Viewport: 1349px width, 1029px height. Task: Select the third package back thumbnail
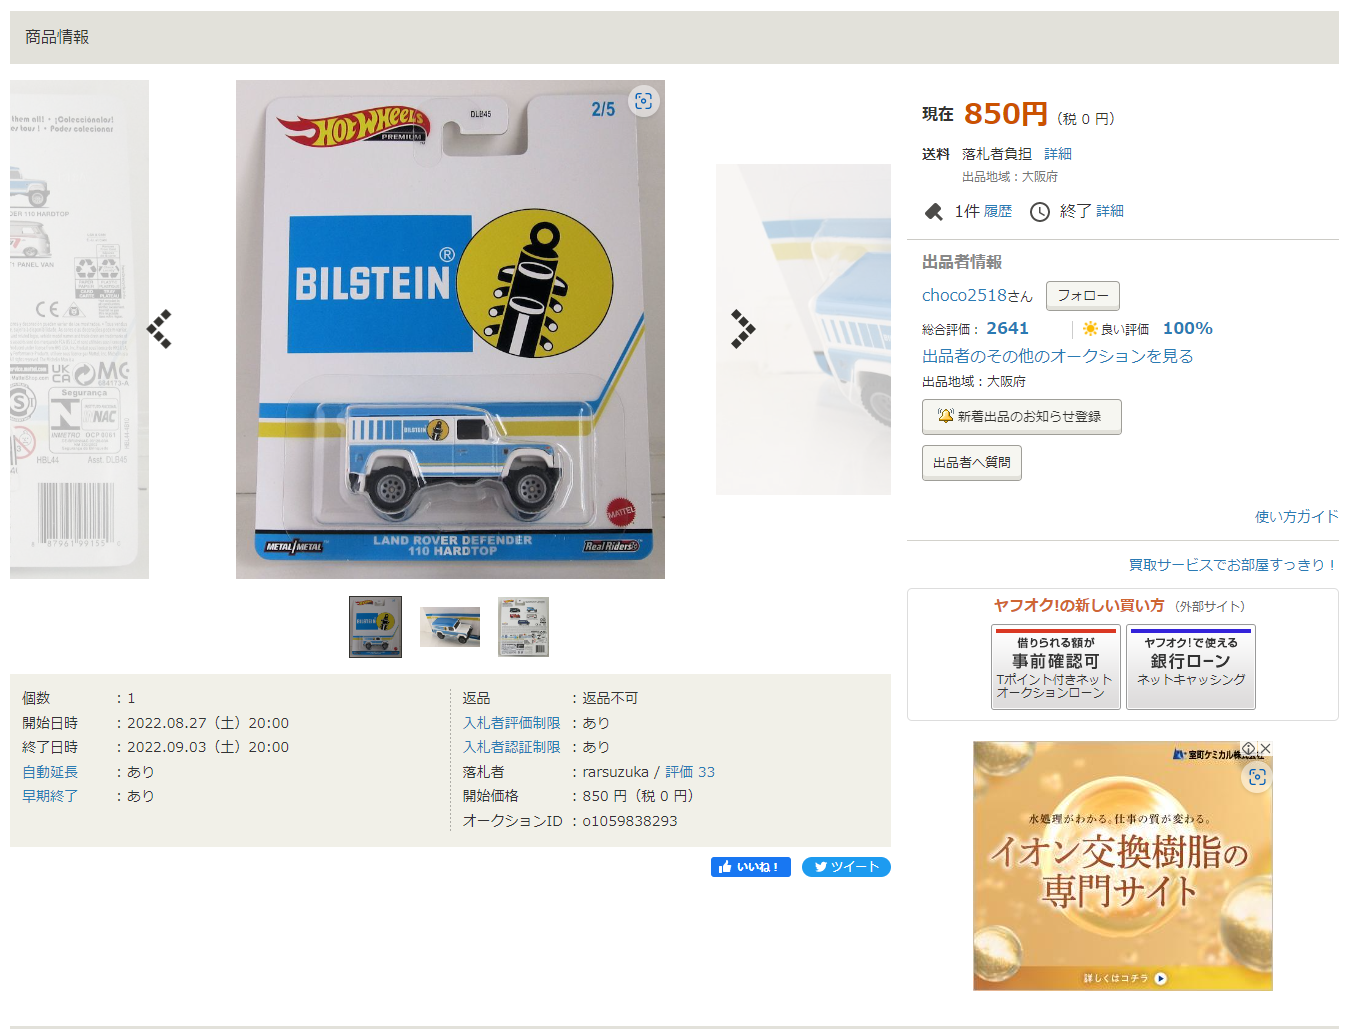point(523,627)
